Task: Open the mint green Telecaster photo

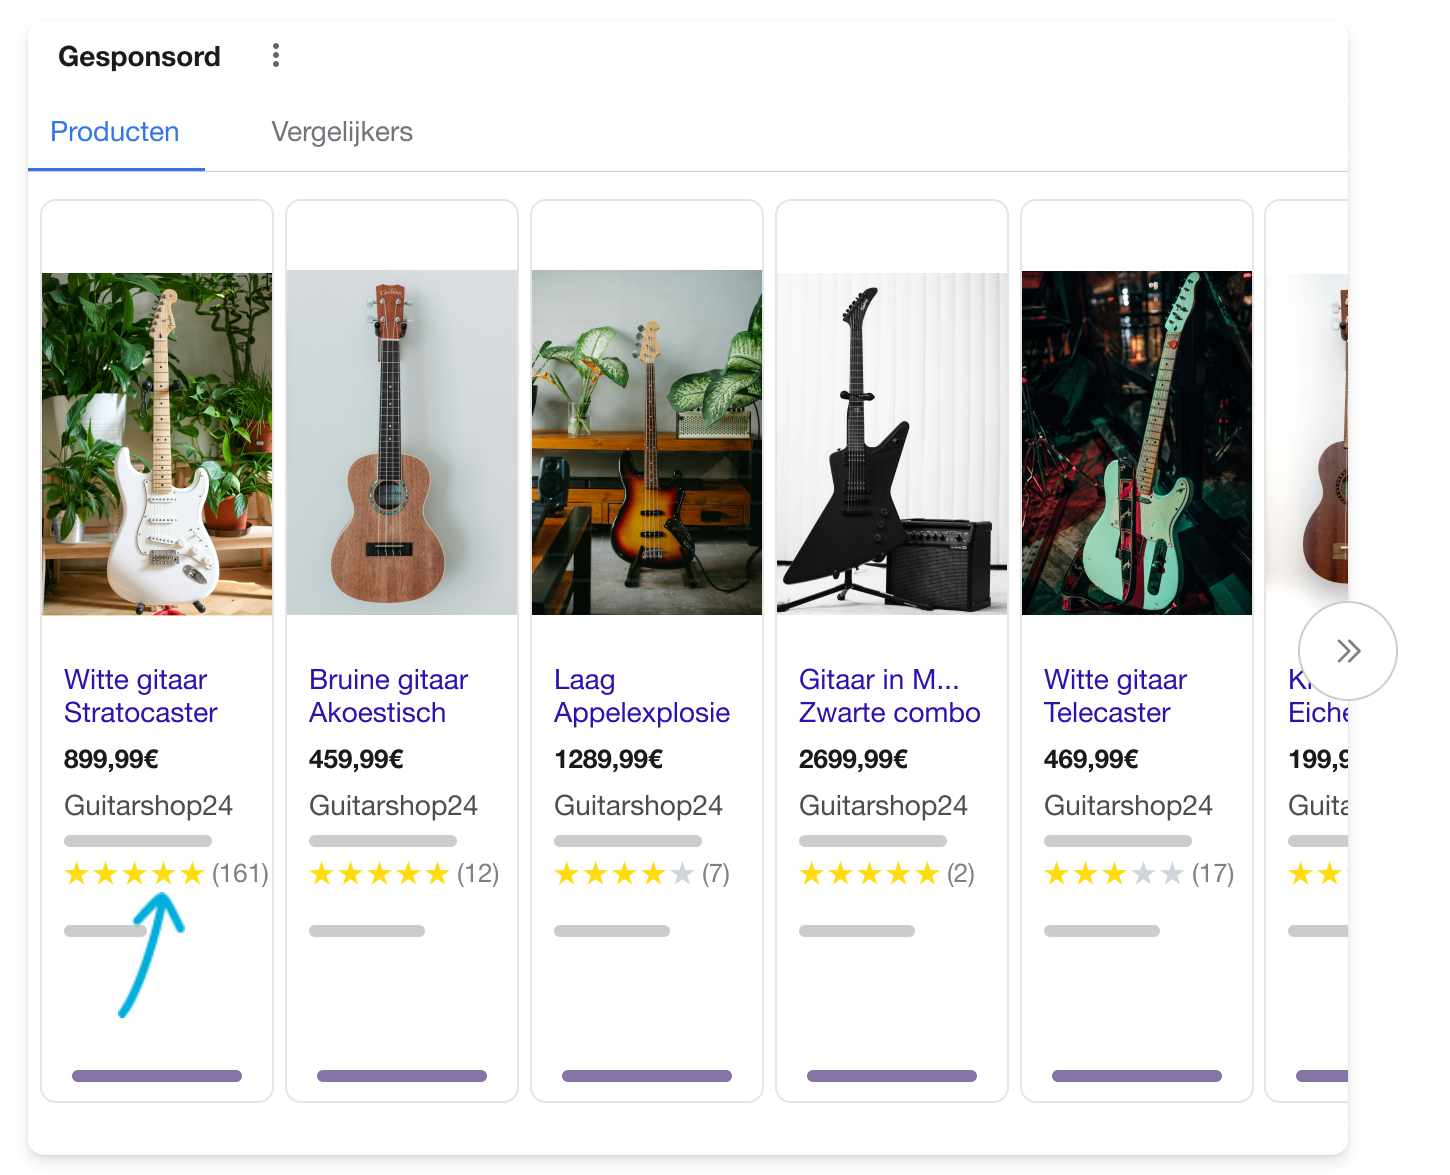Action: (x=1137, y=444)
